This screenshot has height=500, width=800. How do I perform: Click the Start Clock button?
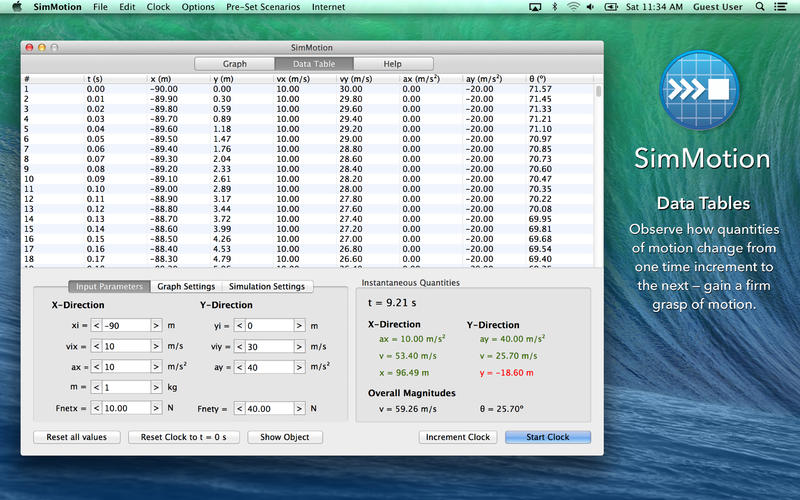548,437
